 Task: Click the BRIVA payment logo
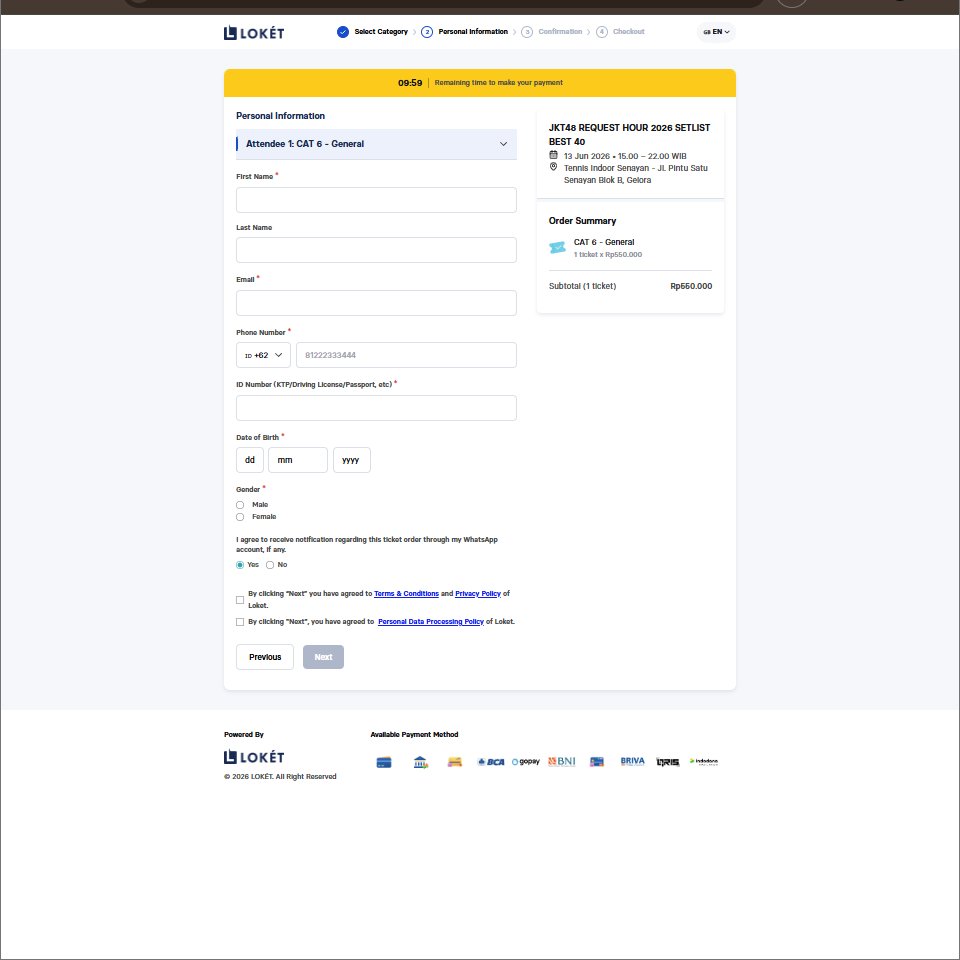[x=632, y=761]
